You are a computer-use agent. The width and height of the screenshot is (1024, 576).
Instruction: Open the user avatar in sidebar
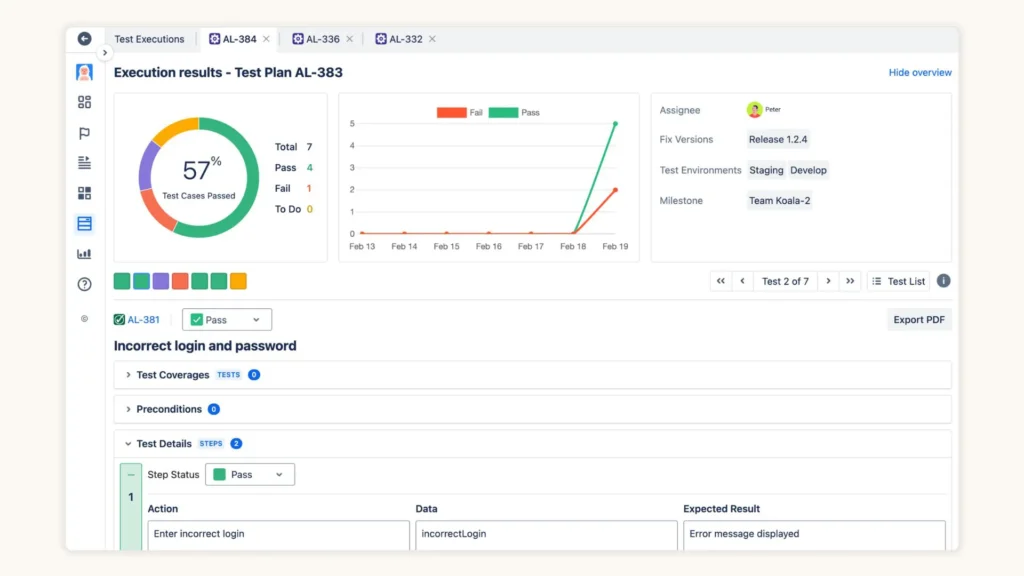coord(84,72)
